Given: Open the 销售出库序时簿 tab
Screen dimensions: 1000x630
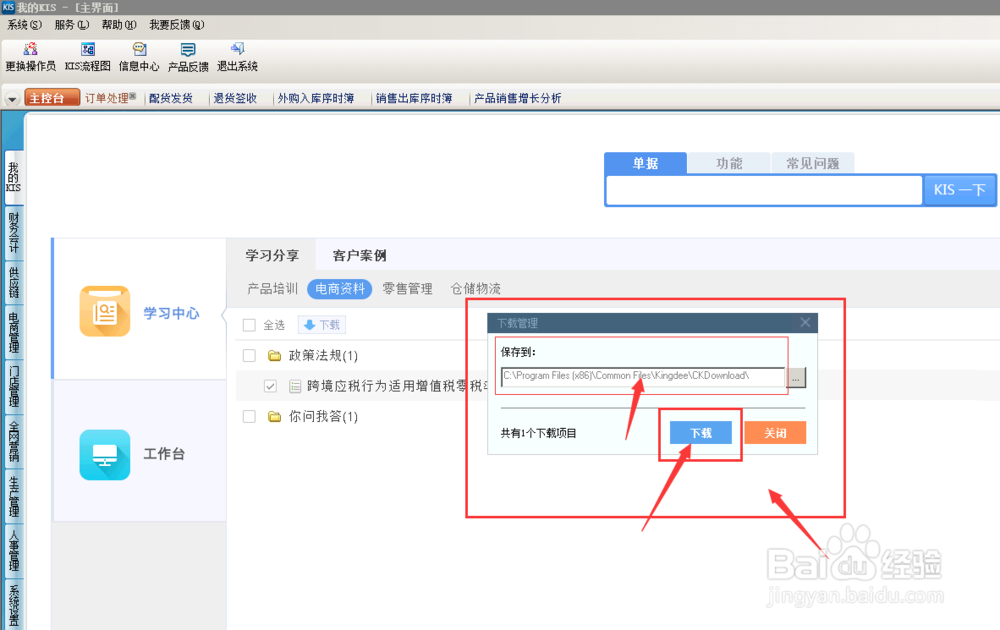Looking at the screenshot, I should pyautogui.click(x=414, y=98).
